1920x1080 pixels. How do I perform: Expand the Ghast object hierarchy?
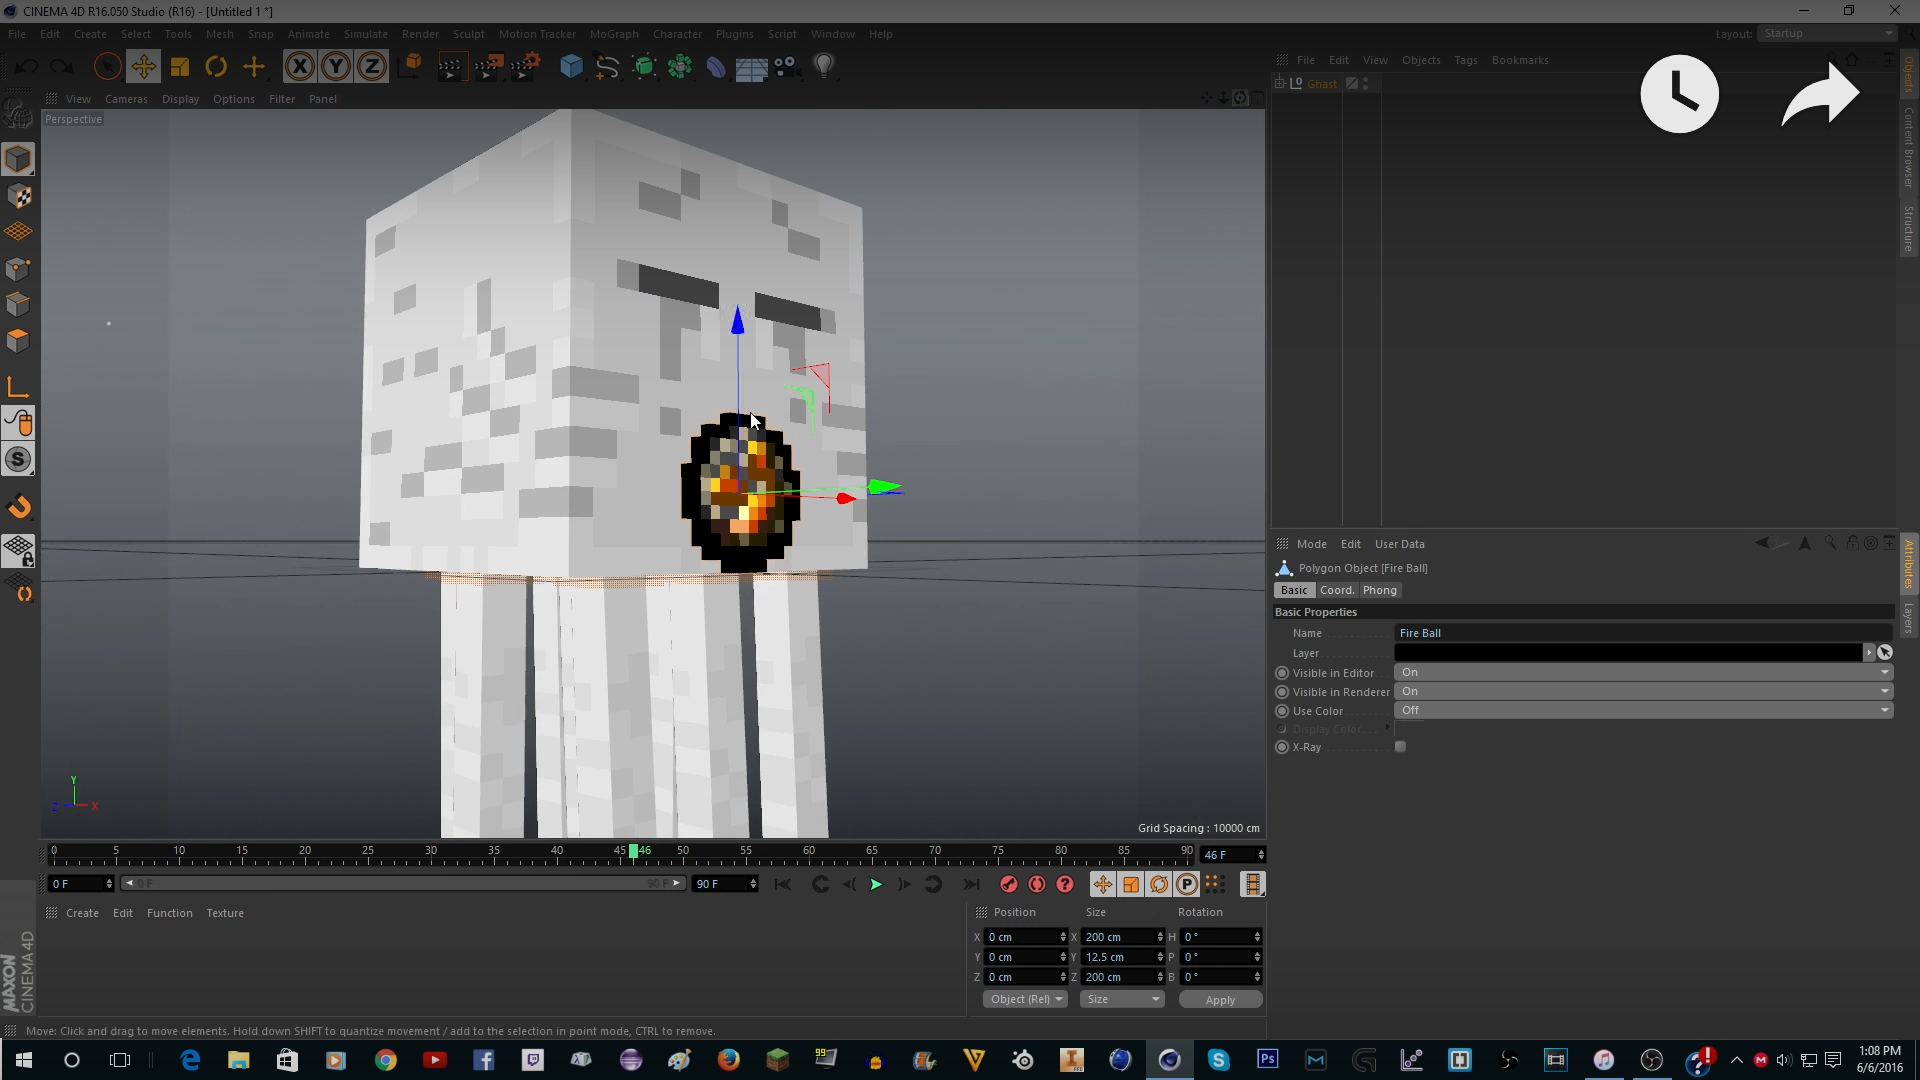[x=1280, y=84]
